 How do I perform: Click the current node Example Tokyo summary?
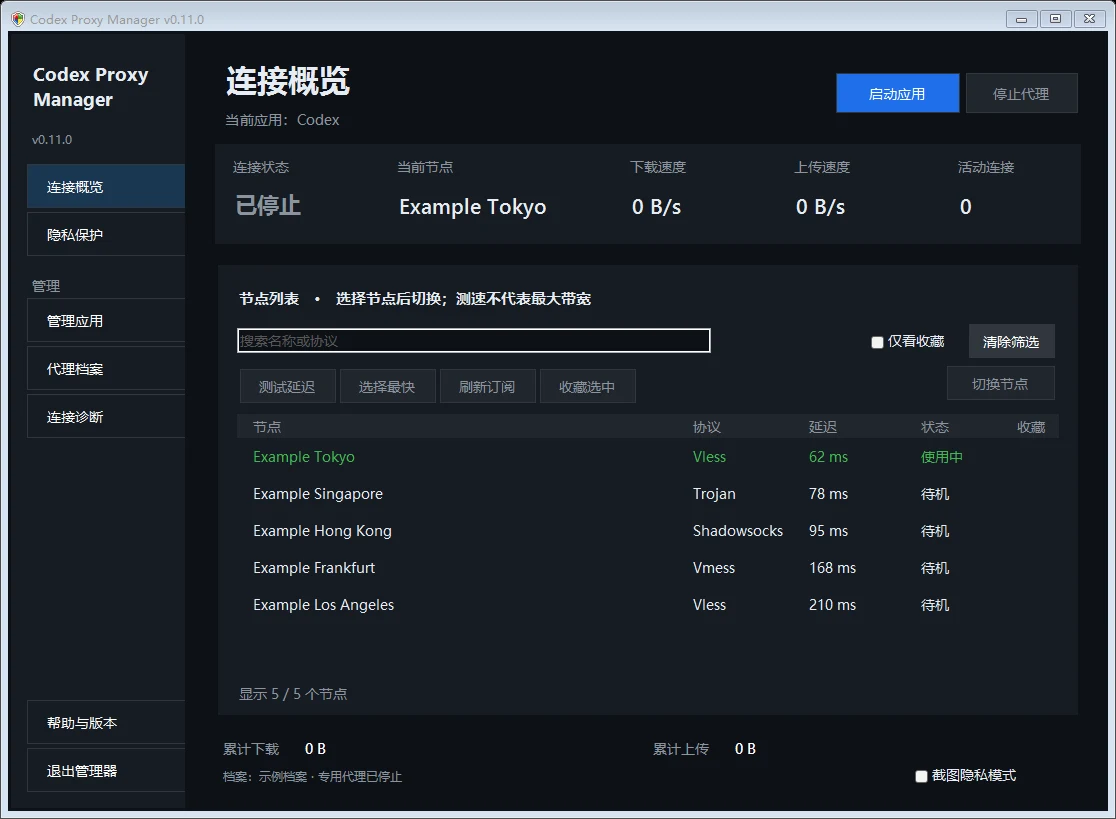(473, 206)
